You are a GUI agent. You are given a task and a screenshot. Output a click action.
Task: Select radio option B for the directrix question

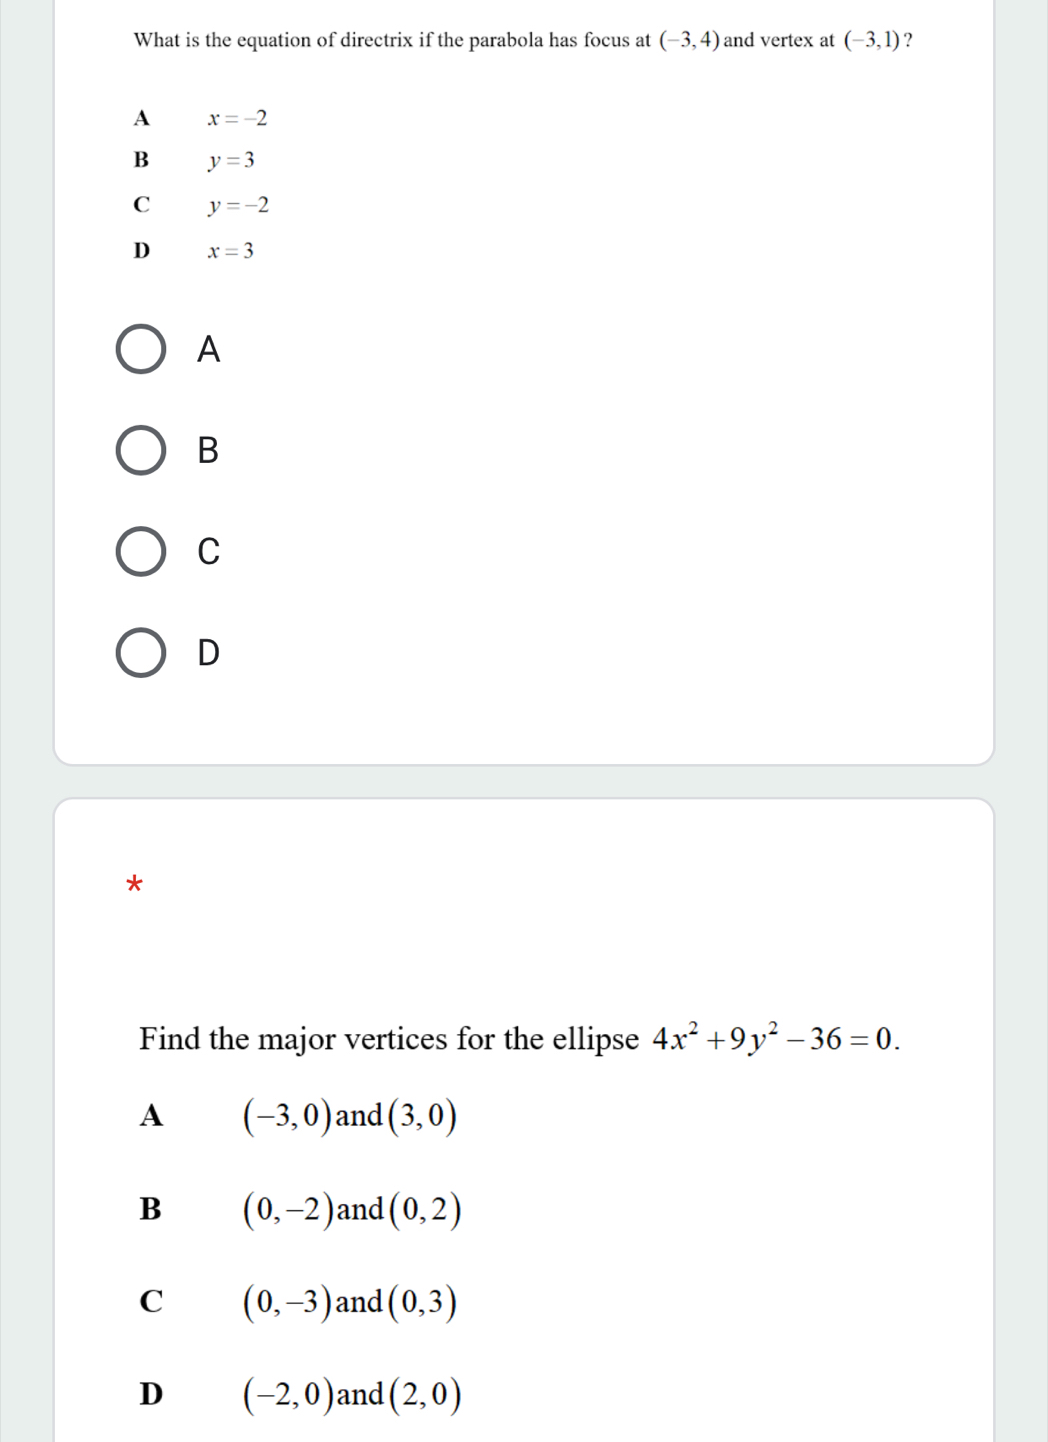coord(141,450)
